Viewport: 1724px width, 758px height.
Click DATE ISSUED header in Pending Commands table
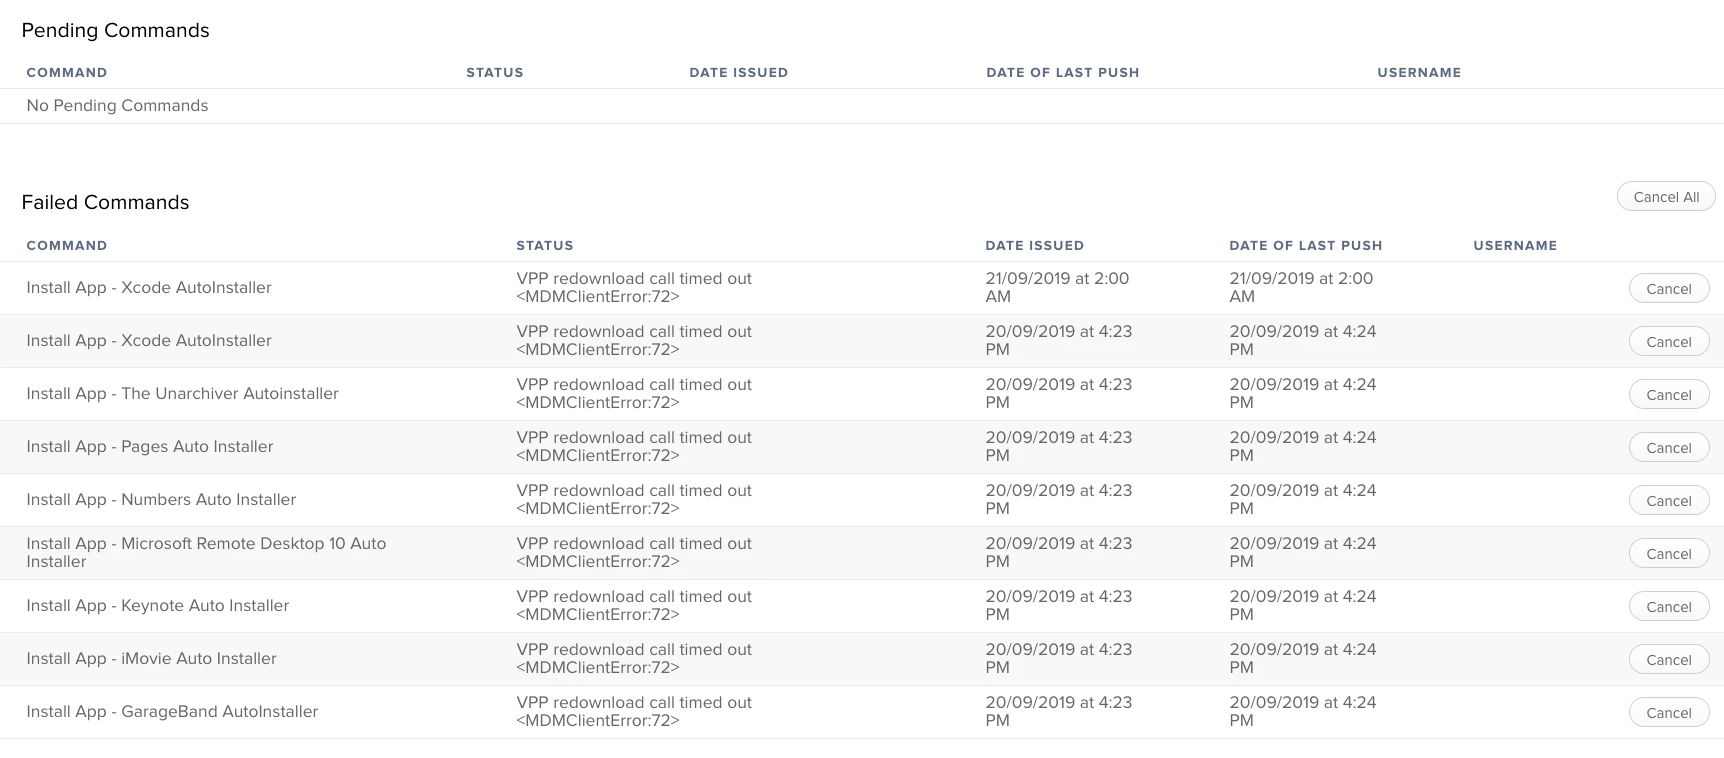[x=739, y=72]
